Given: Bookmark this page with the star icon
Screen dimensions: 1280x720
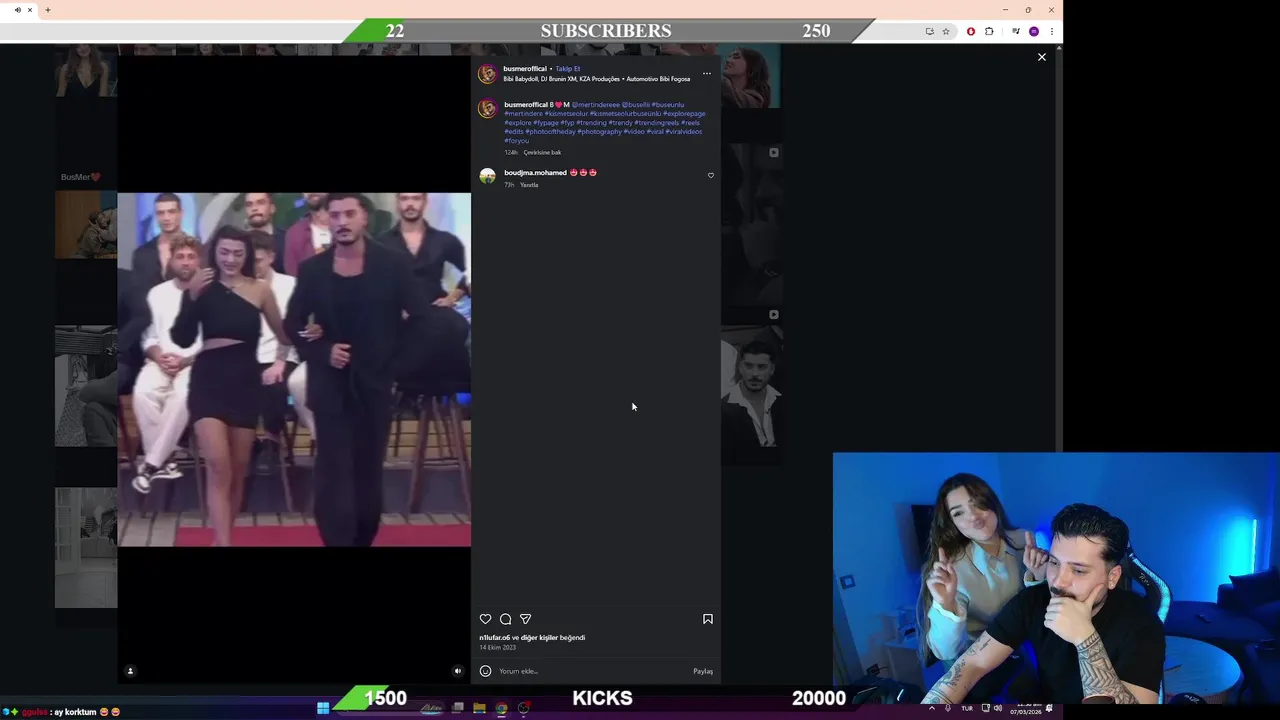Looking at the screenshot, I should pos(946,31).
